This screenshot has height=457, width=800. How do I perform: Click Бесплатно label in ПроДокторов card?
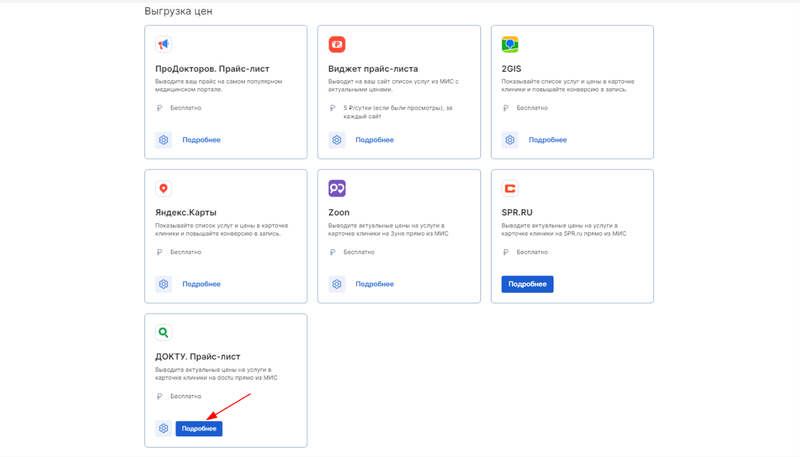(186, 108)
